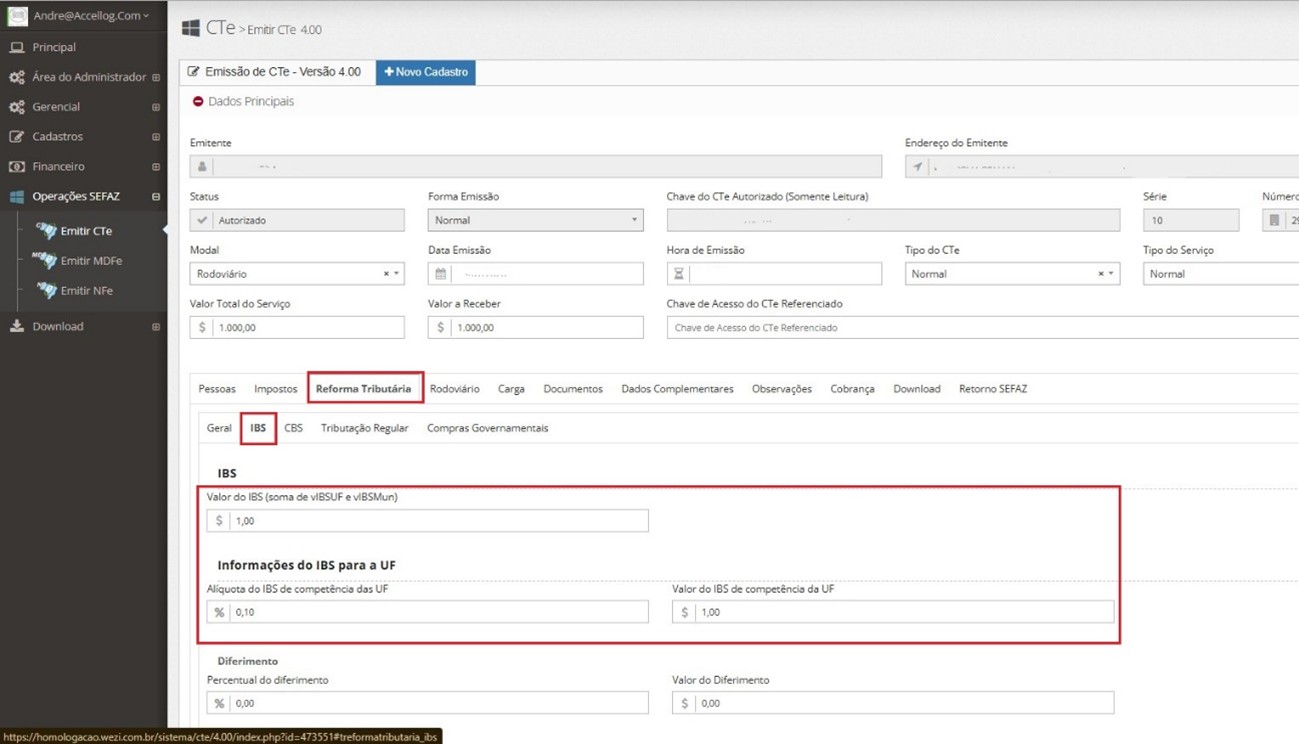Switch to the Impostos tab

click(x=275, y=389)
